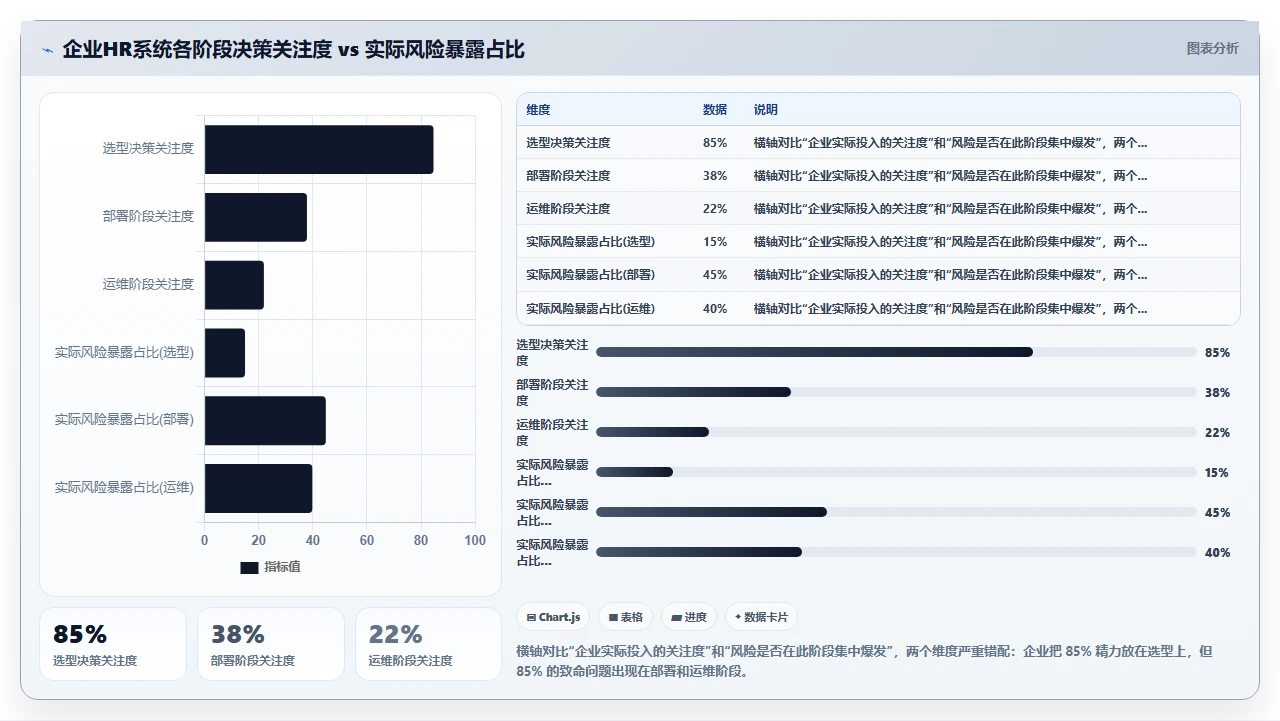This screenshot has height=721, width=1280.
Task: Select the 进度 chip
Action: pos(690,617)
